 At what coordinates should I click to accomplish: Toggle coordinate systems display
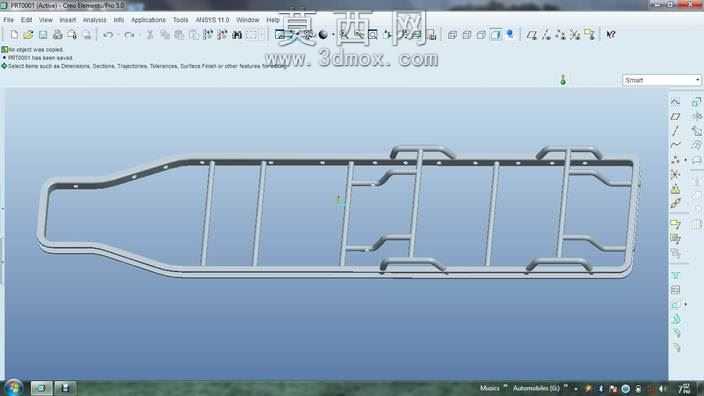[x=575, y=35]
